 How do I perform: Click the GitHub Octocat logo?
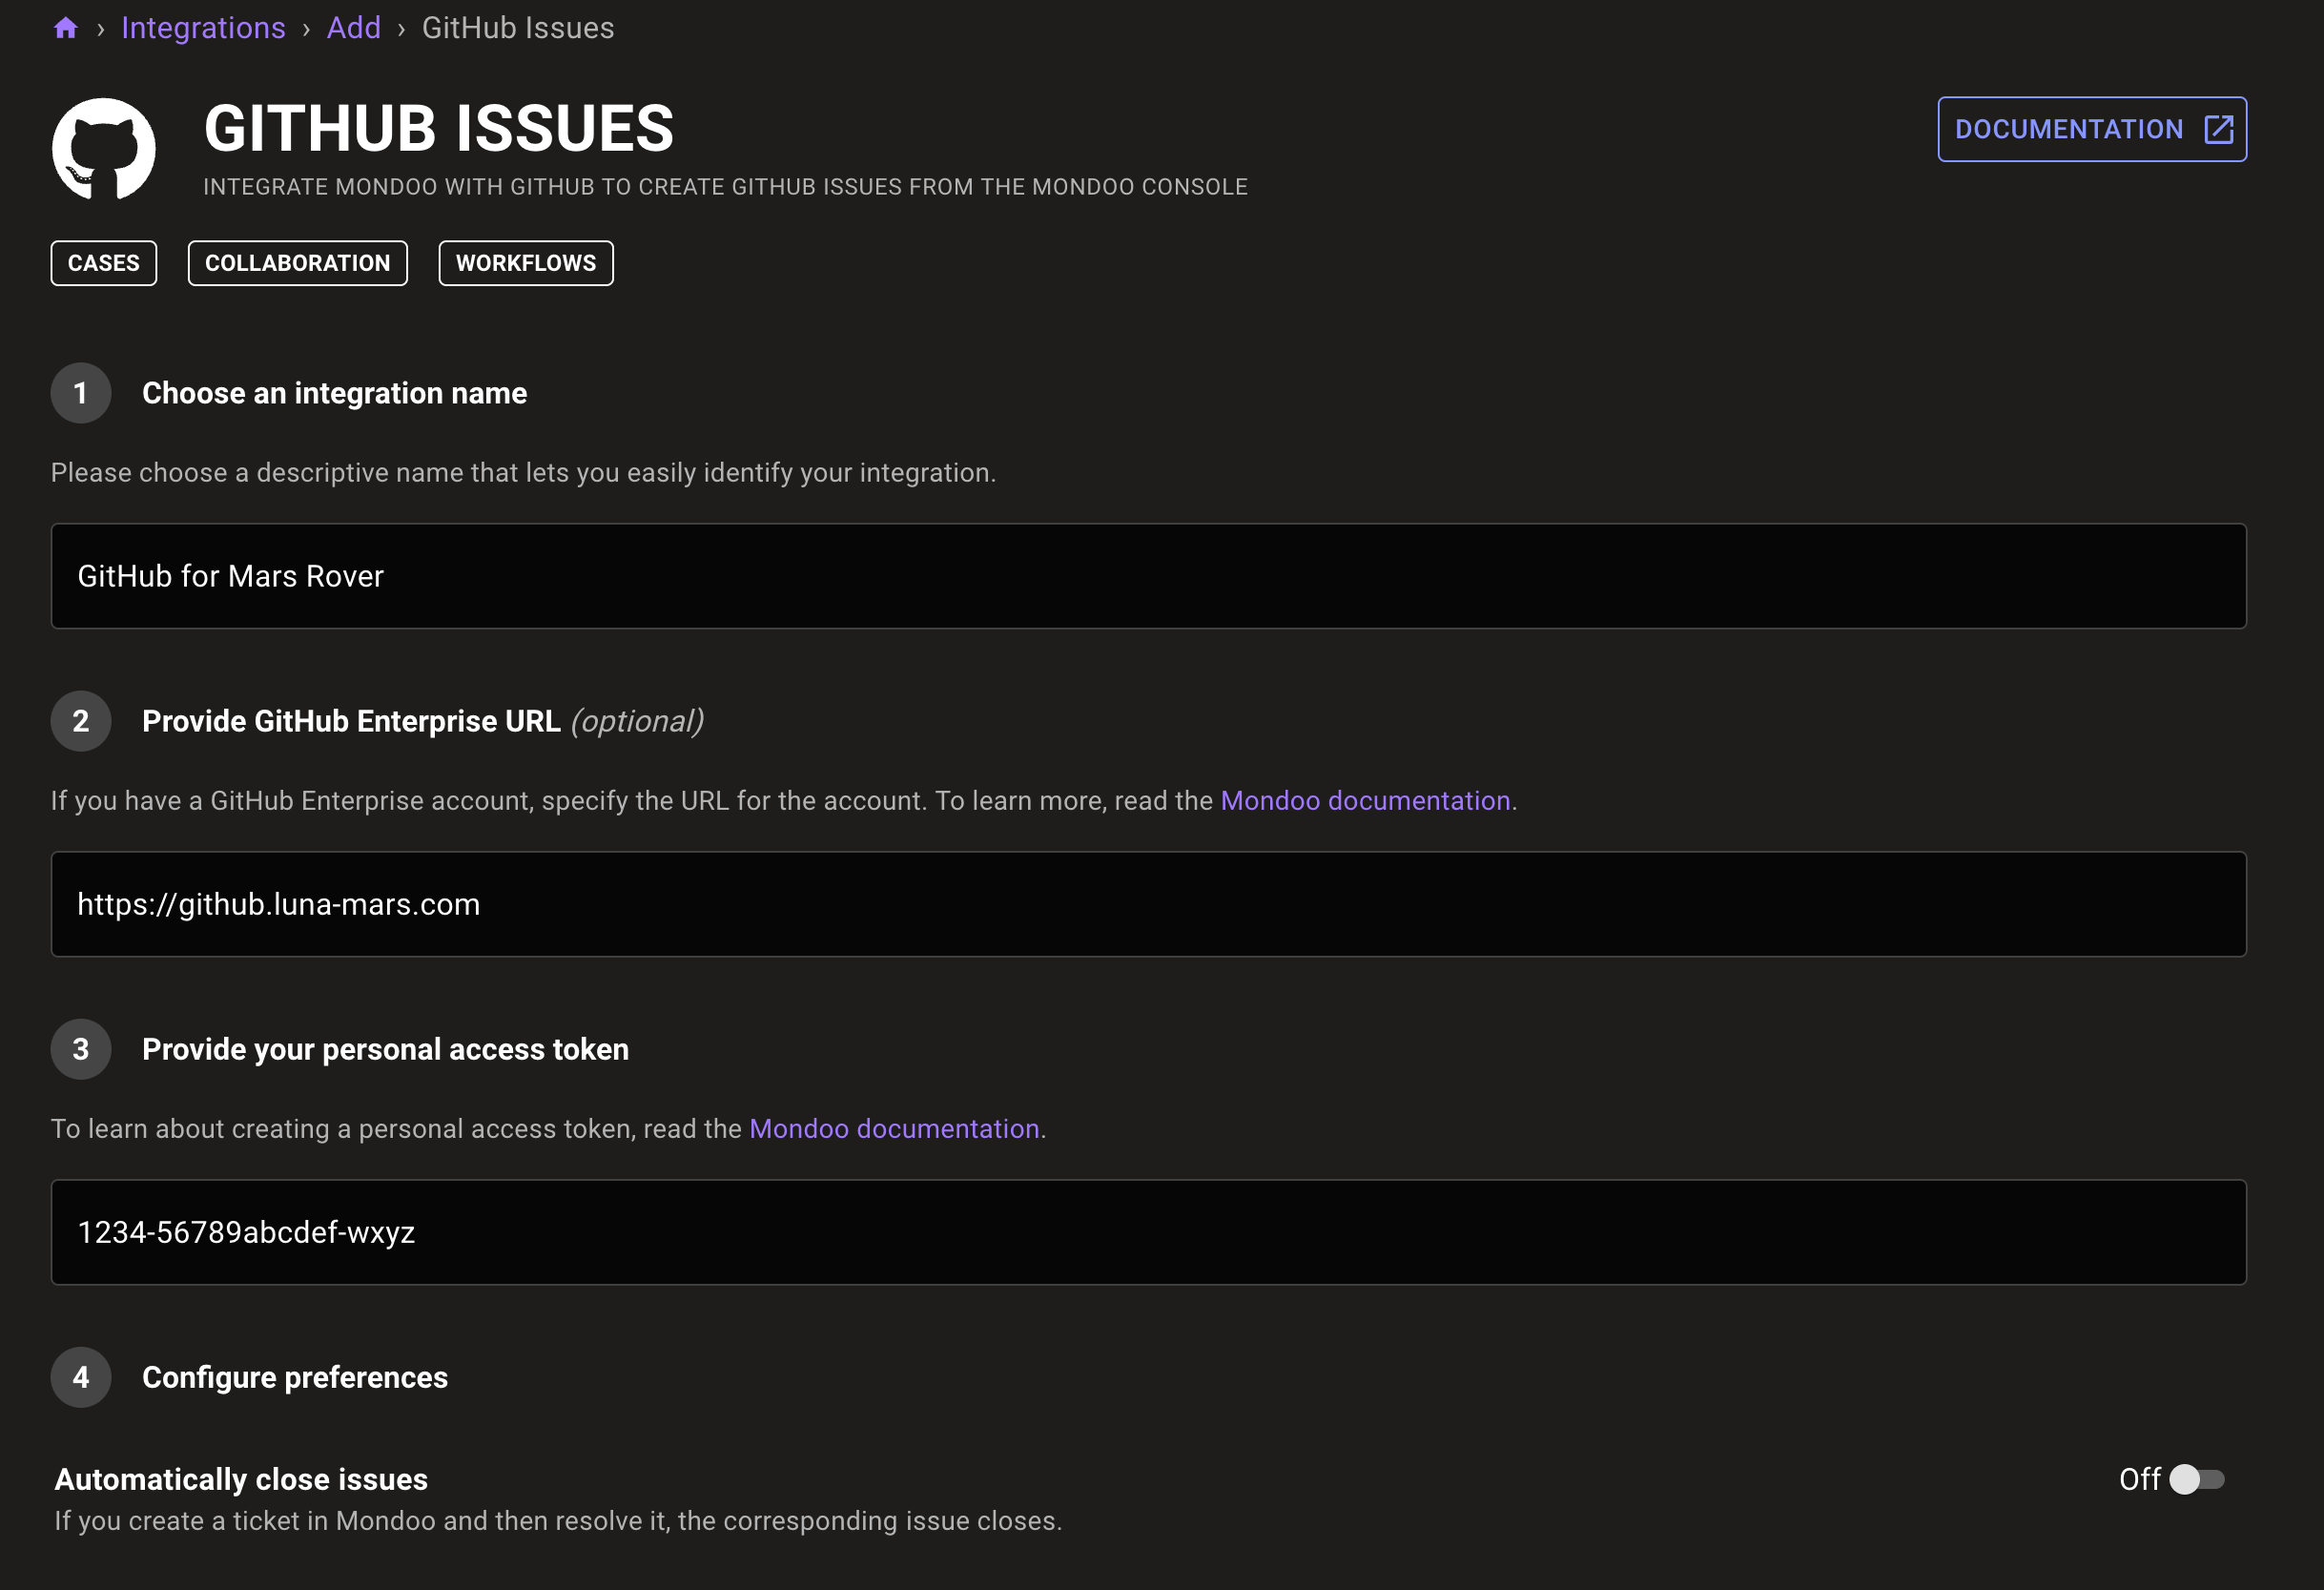[104, 149]
